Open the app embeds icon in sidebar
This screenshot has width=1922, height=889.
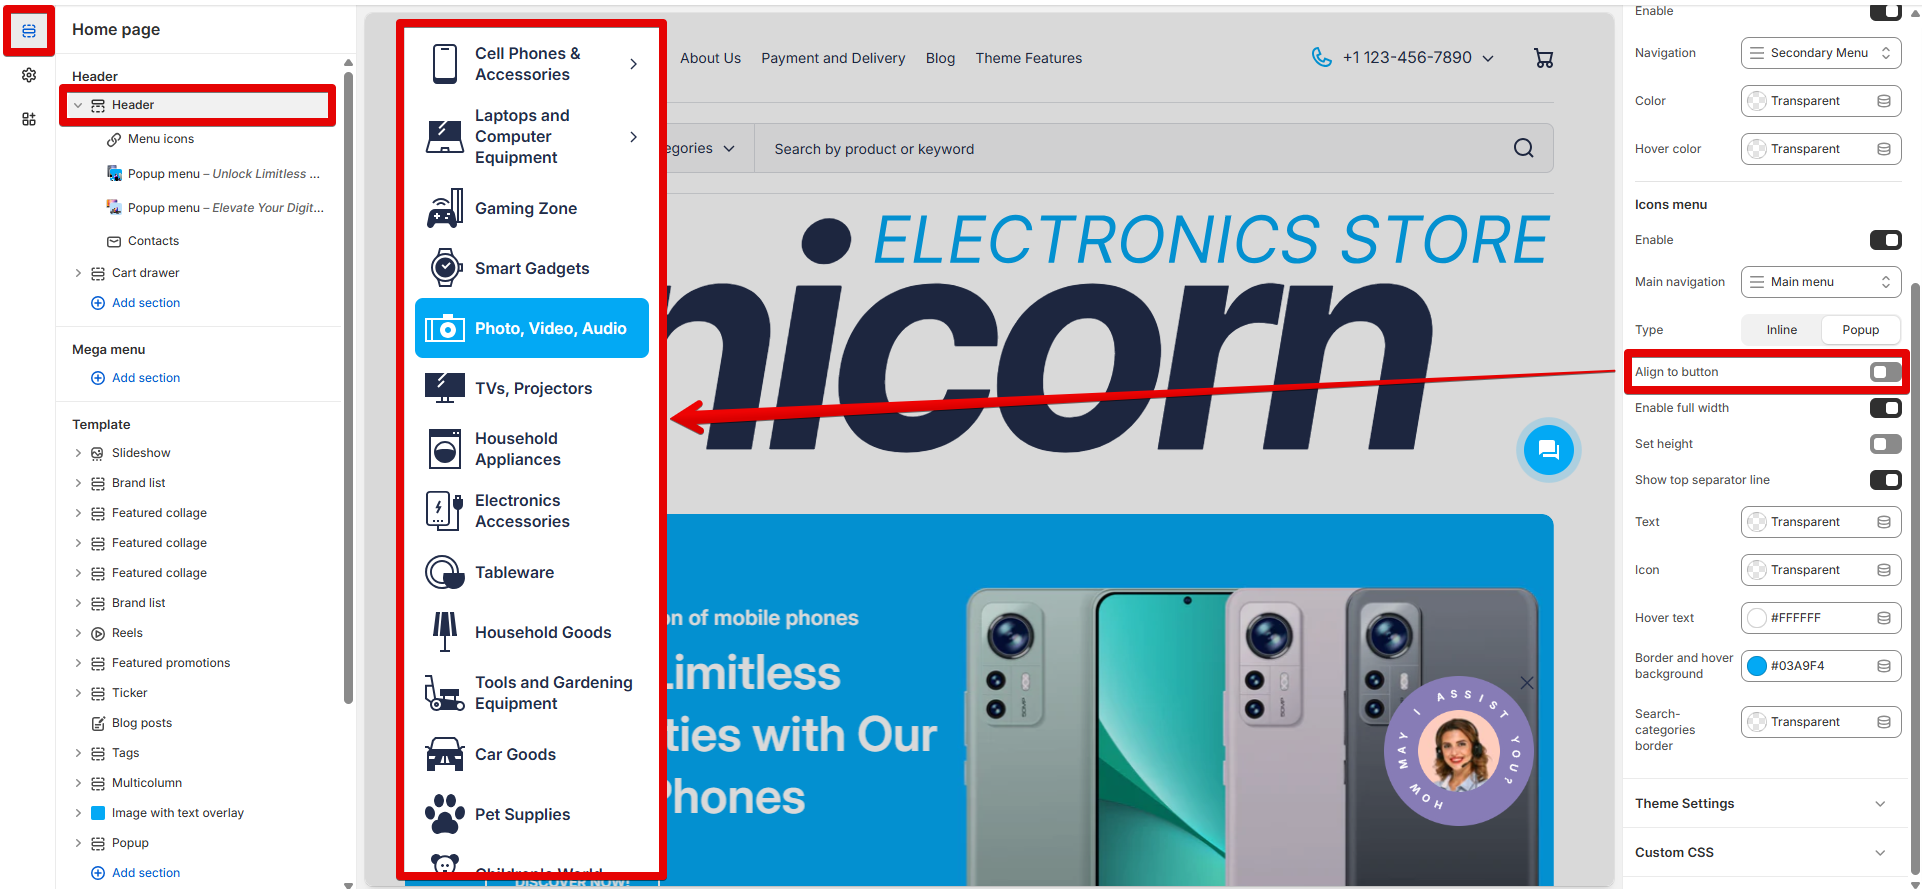tap(29, 119)
